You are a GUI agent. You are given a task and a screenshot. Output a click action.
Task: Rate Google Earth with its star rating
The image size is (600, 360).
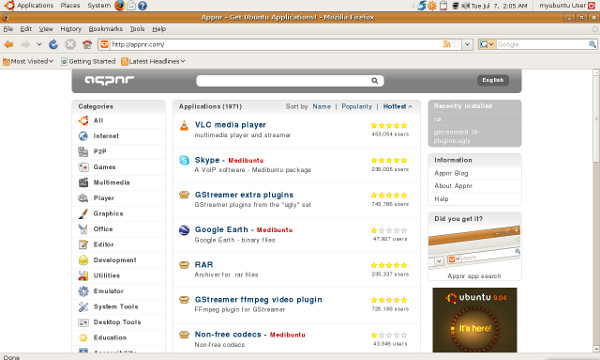[x=389, y=230]
